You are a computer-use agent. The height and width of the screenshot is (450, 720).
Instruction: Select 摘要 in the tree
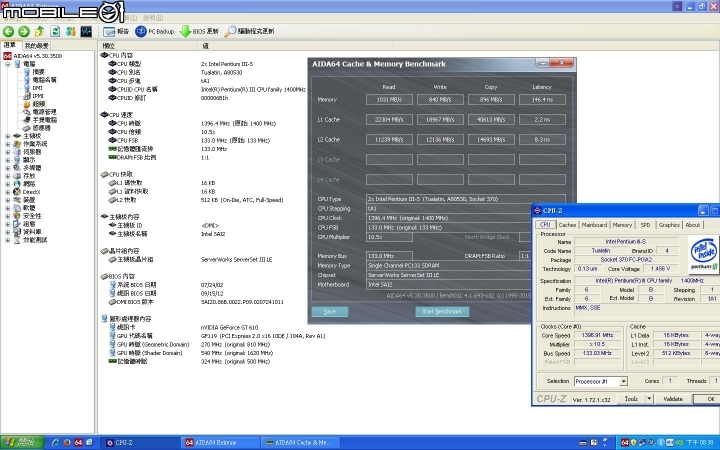click(39, 72)
